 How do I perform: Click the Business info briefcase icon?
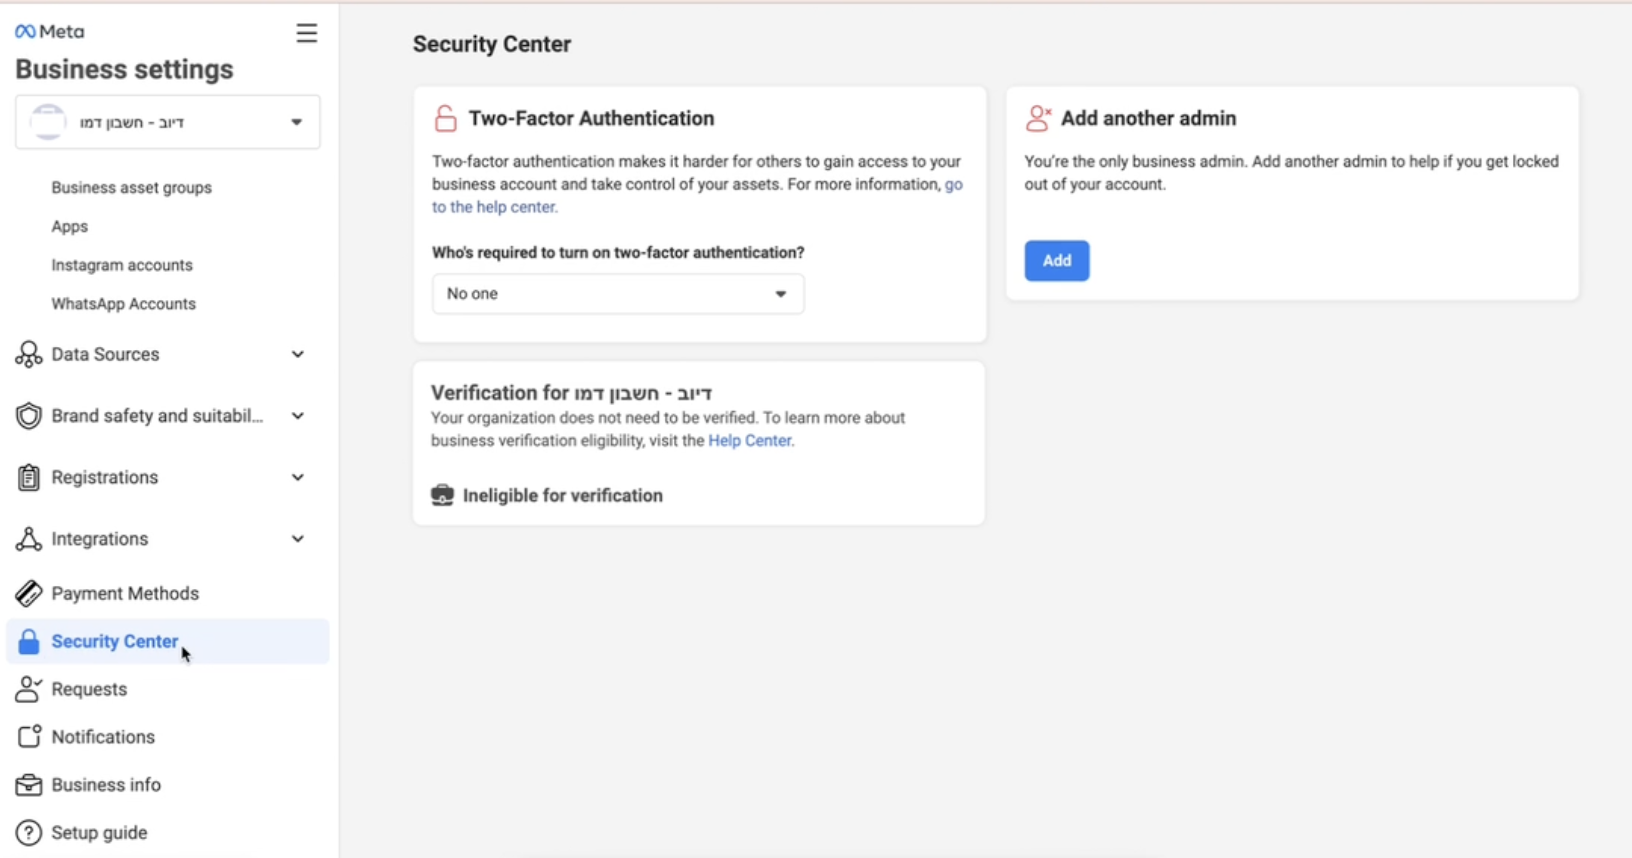click(x=29, y=785)
